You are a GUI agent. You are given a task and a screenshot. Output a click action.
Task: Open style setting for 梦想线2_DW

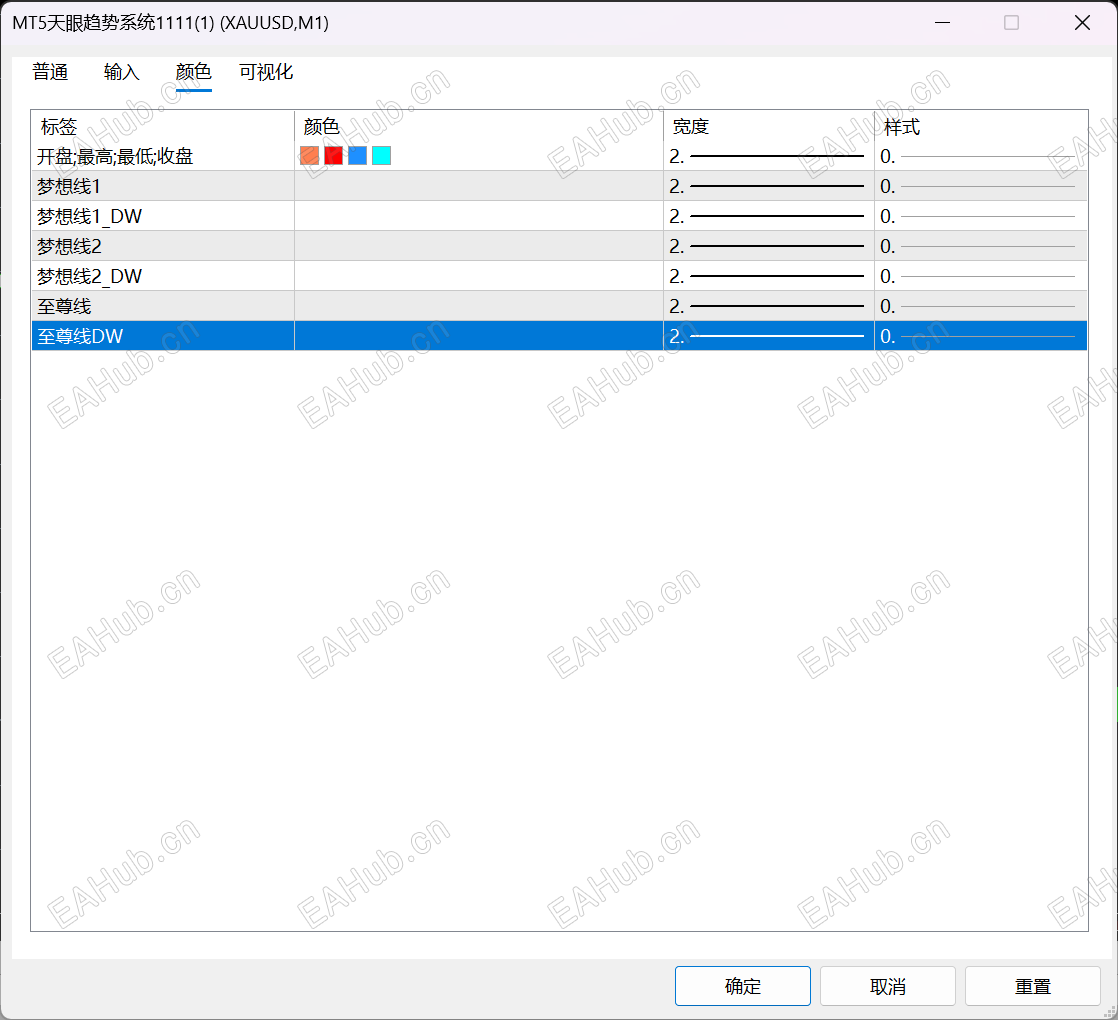click(x=981, y=276)
